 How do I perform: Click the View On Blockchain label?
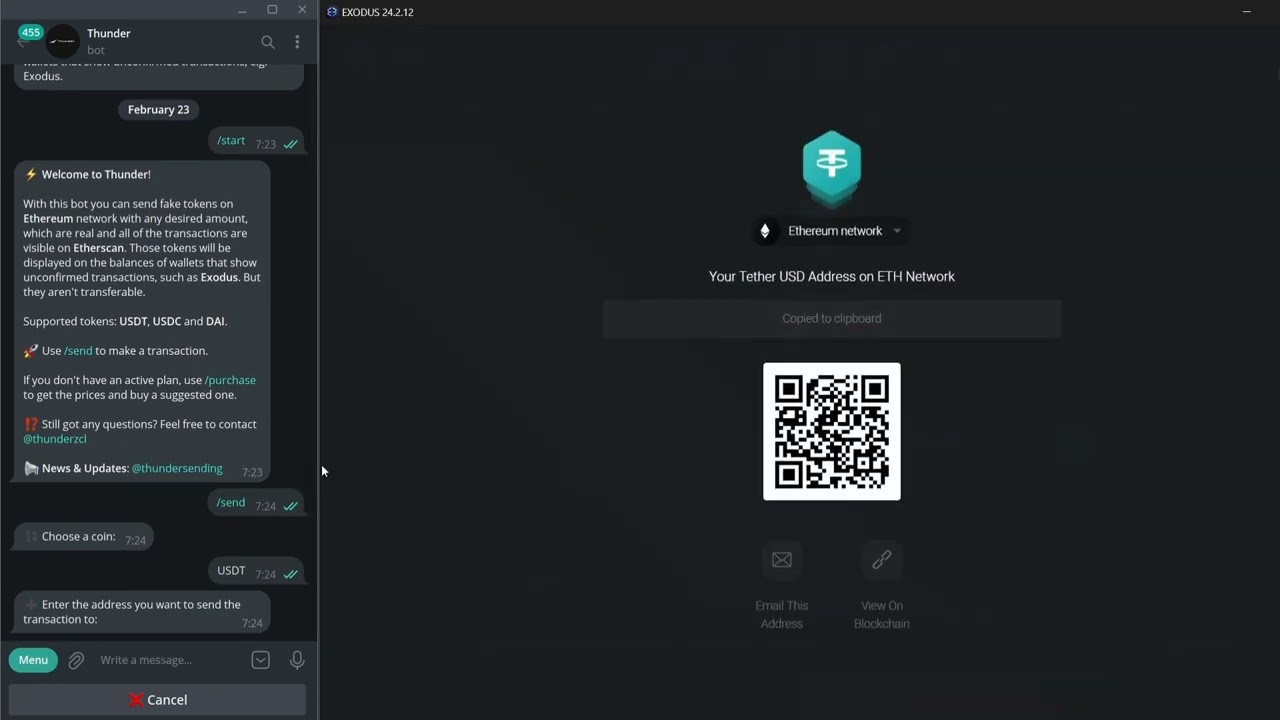882,615
